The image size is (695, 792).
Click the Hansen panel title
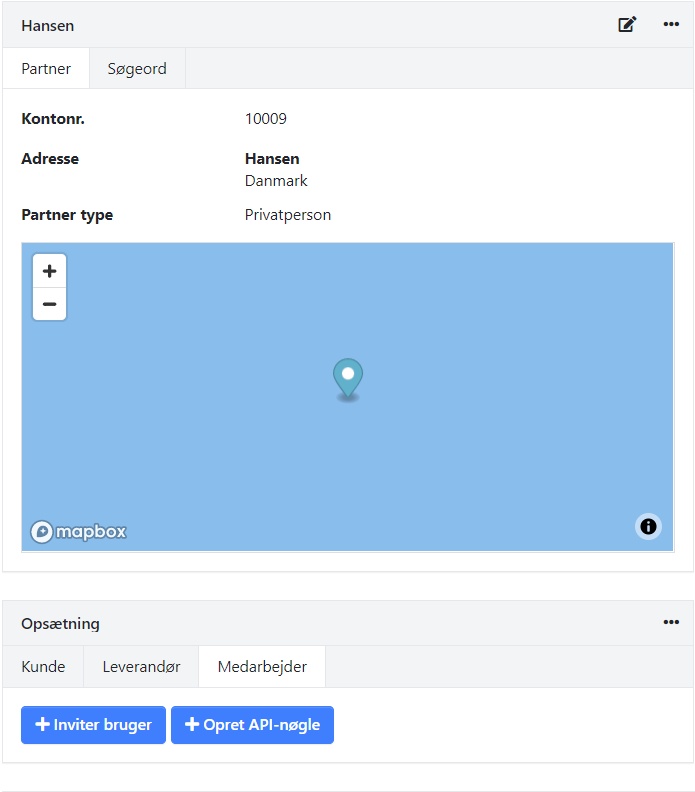pos(48,26)
